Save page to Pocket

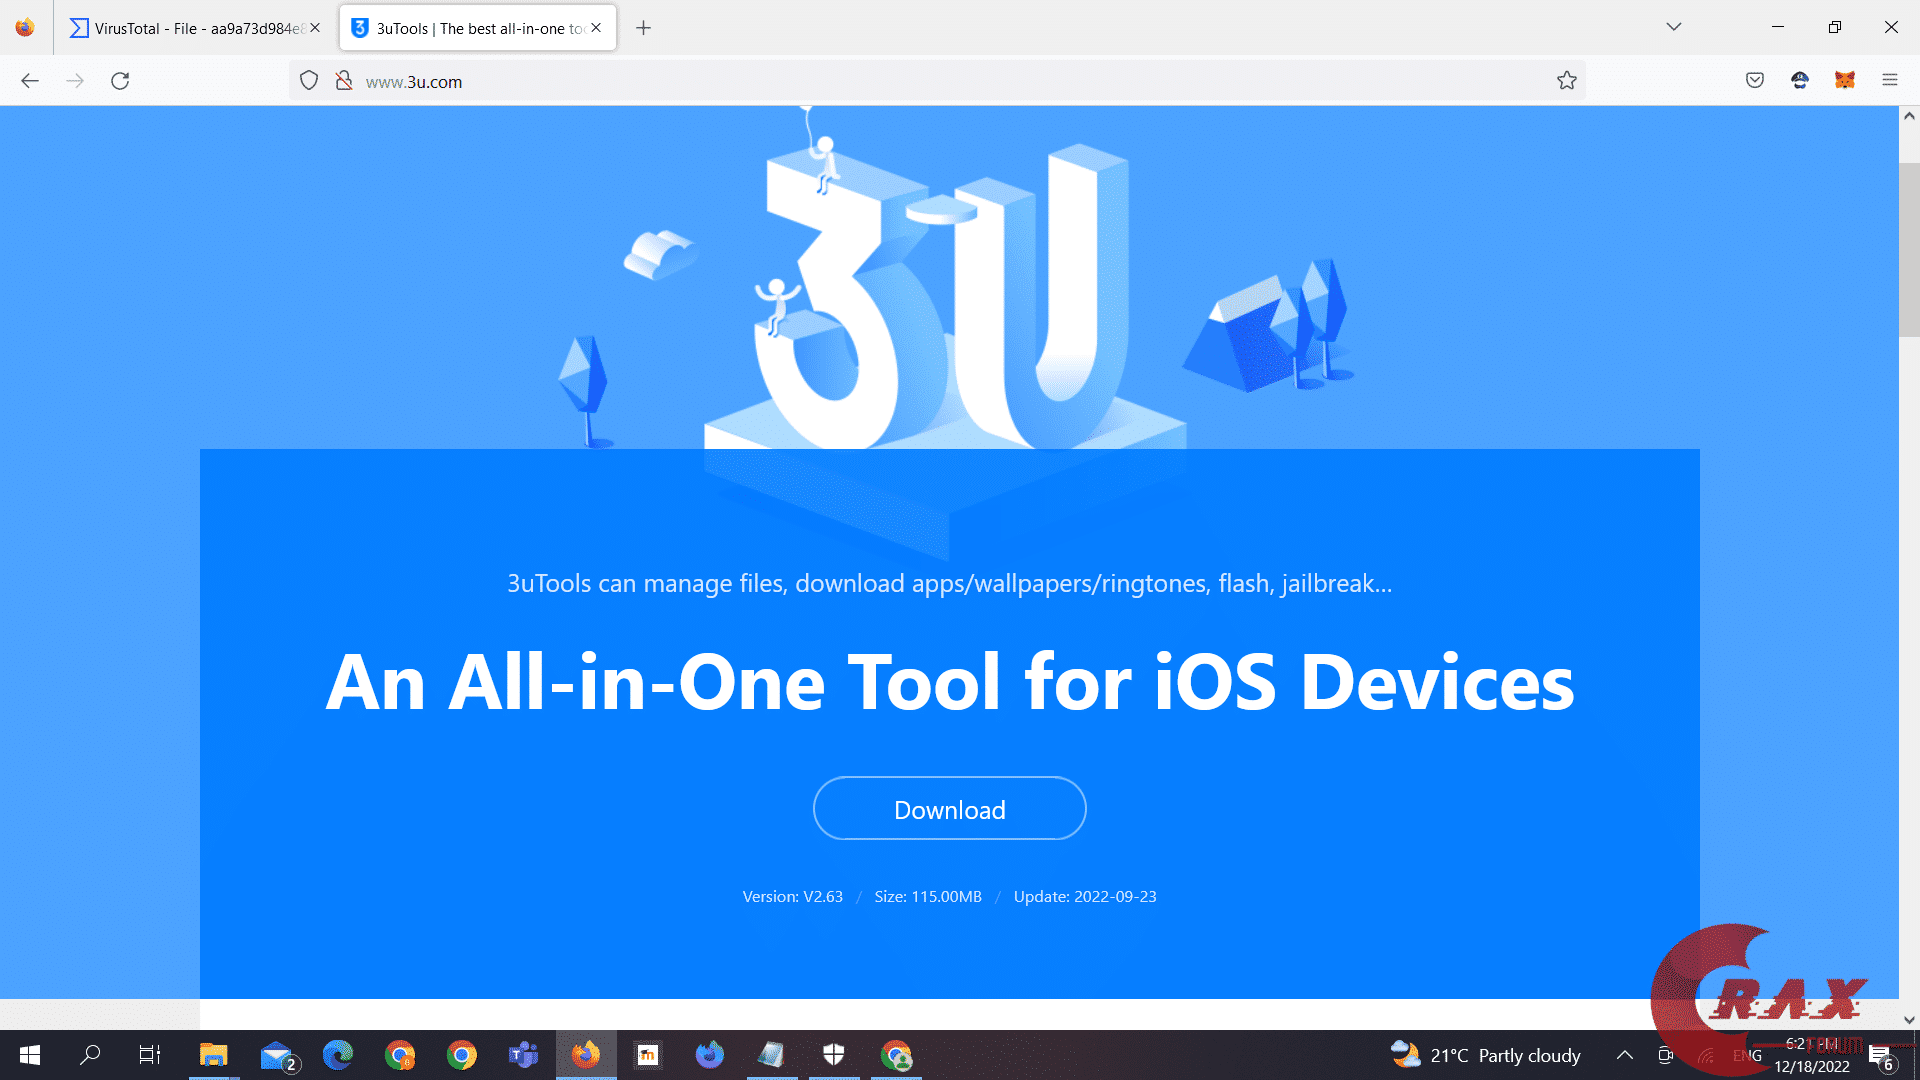click(1755, 81)
